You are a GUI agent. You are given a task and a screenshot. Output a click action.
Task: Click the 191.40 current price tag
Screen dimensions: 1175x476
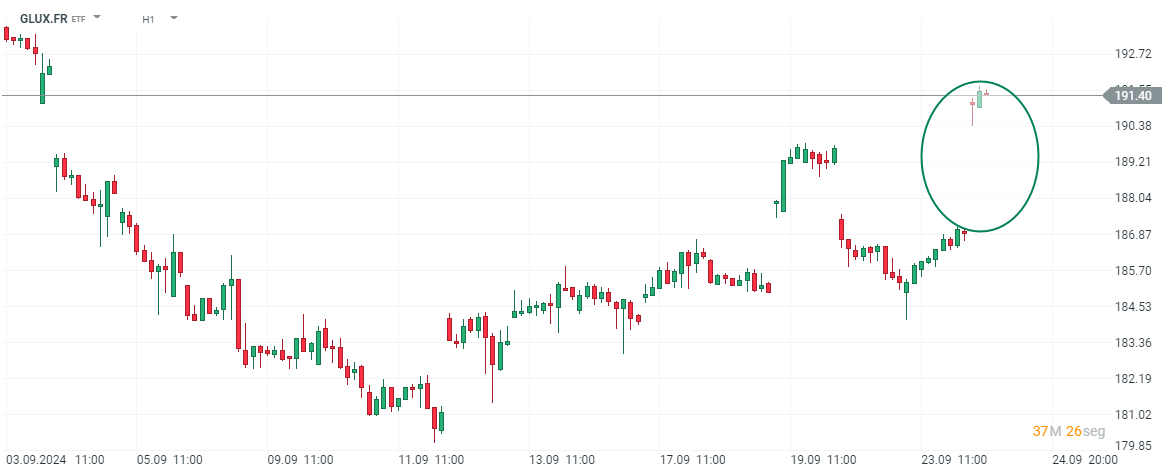(x=1134, y=96)
